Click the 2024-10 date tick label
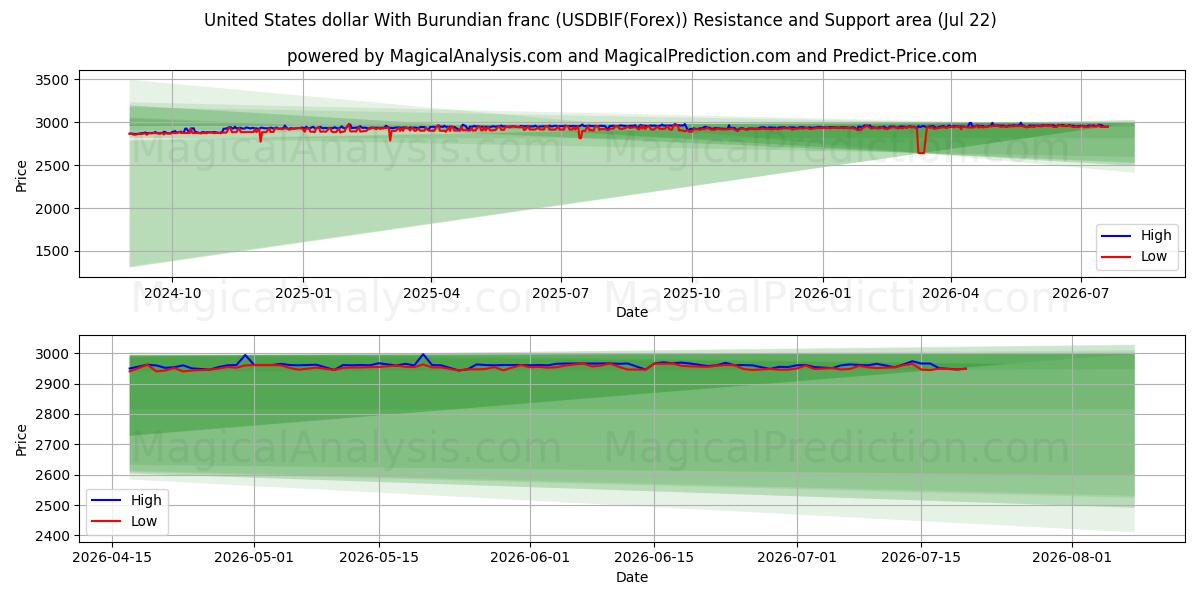This screenshot has height=600, width=1200. 172,294
